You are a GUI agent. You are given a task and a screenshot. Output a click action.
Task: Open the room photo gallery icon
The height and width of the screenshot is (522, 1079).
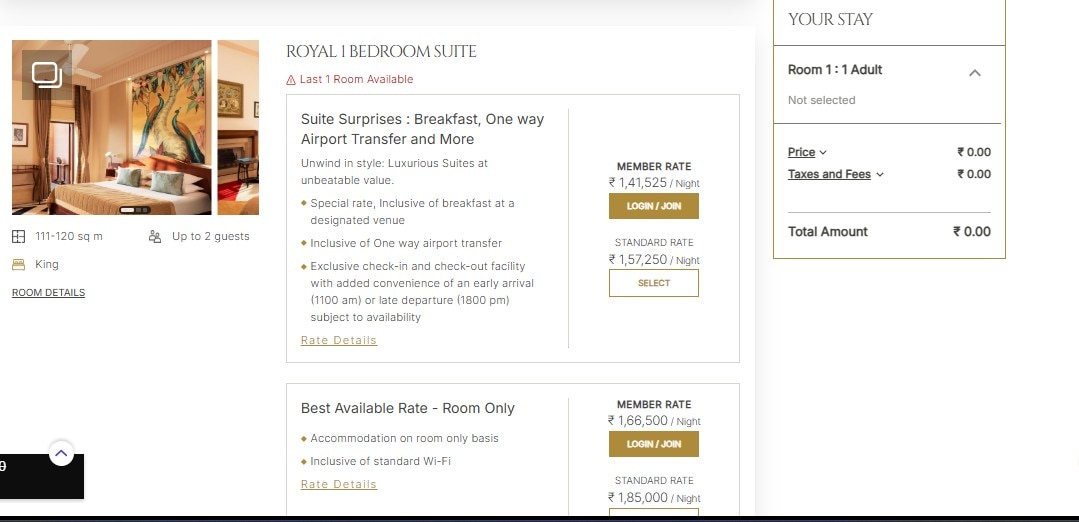47,75
